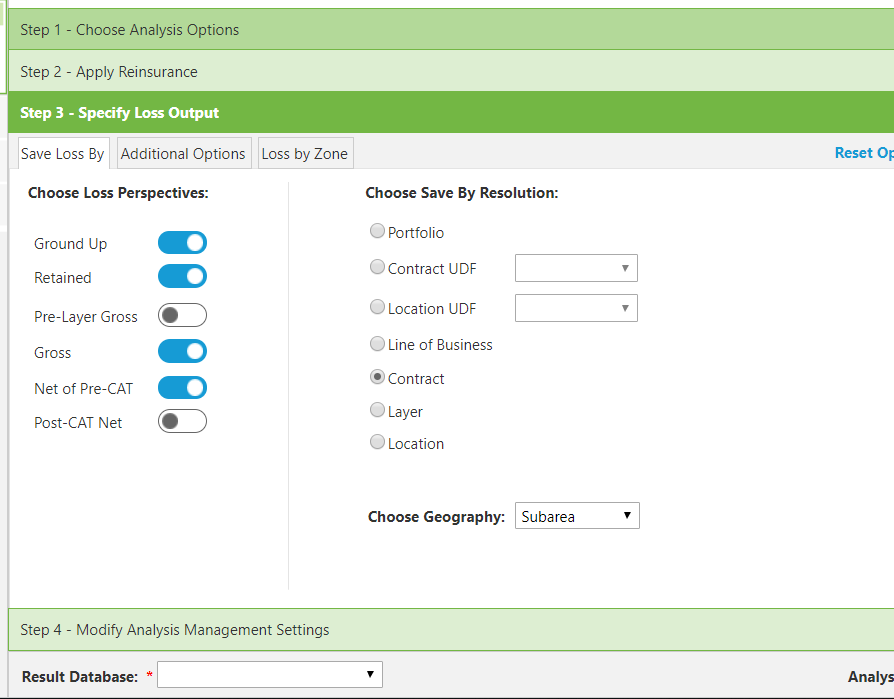Switch to the Additional Options tab
894x699 pixels.
tap(184, 153)
